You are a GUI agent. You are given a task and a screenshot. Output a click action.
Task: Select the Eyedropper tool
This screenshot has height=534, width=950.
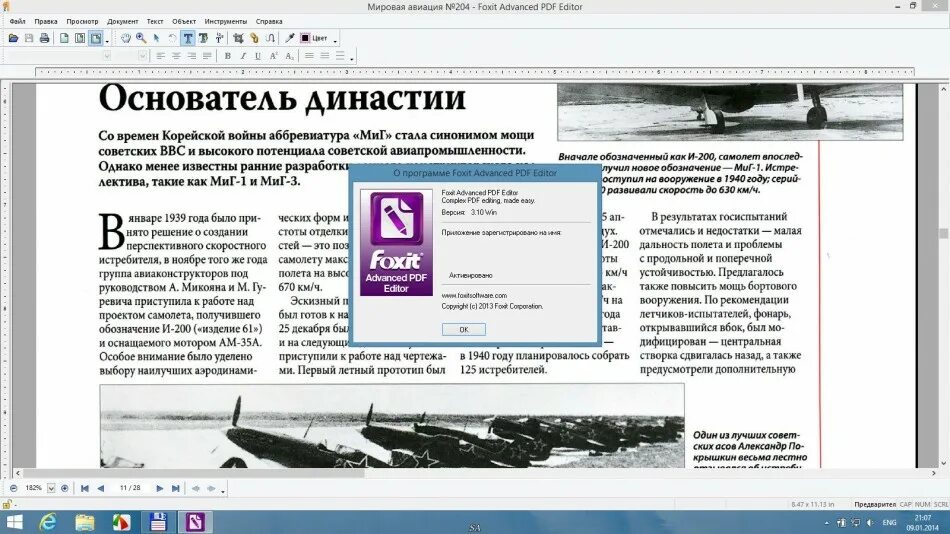(x=290, y=38)
